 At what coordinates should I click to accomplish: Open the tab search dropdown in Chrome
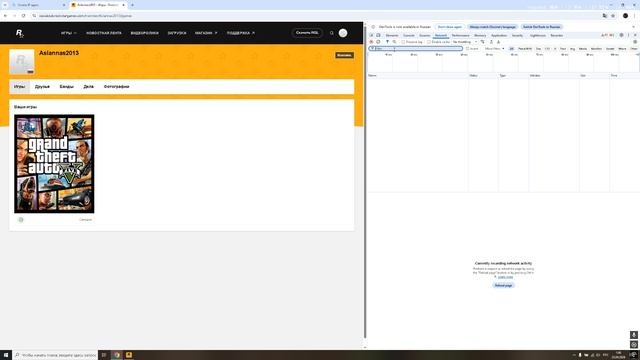point(5,5)
